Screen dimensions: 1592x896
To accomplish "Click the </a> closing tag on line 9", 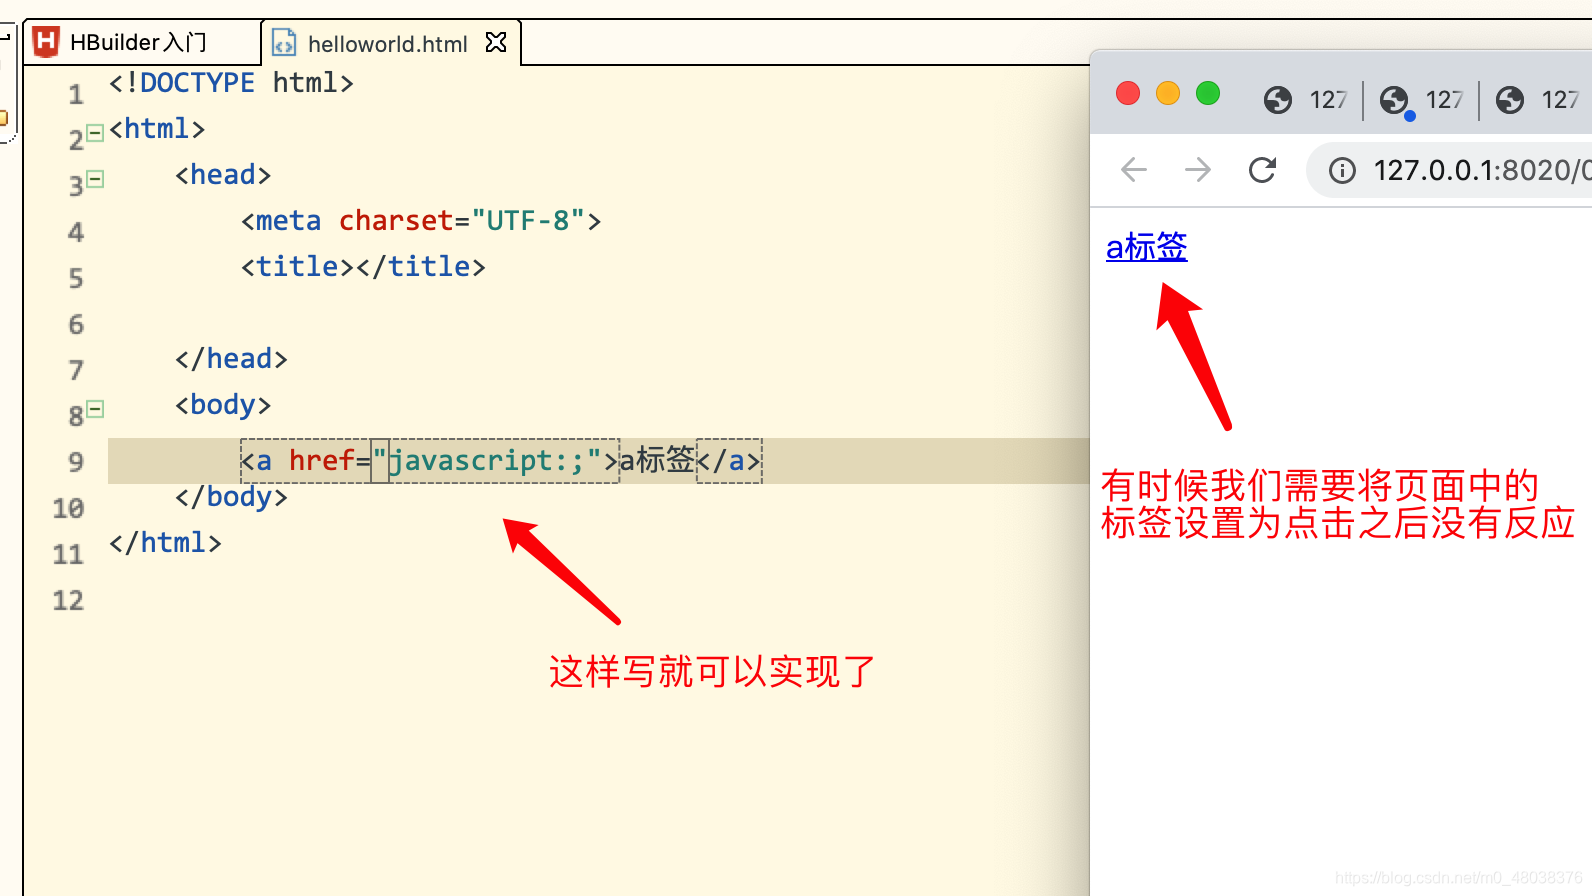I will pos(729,460).
